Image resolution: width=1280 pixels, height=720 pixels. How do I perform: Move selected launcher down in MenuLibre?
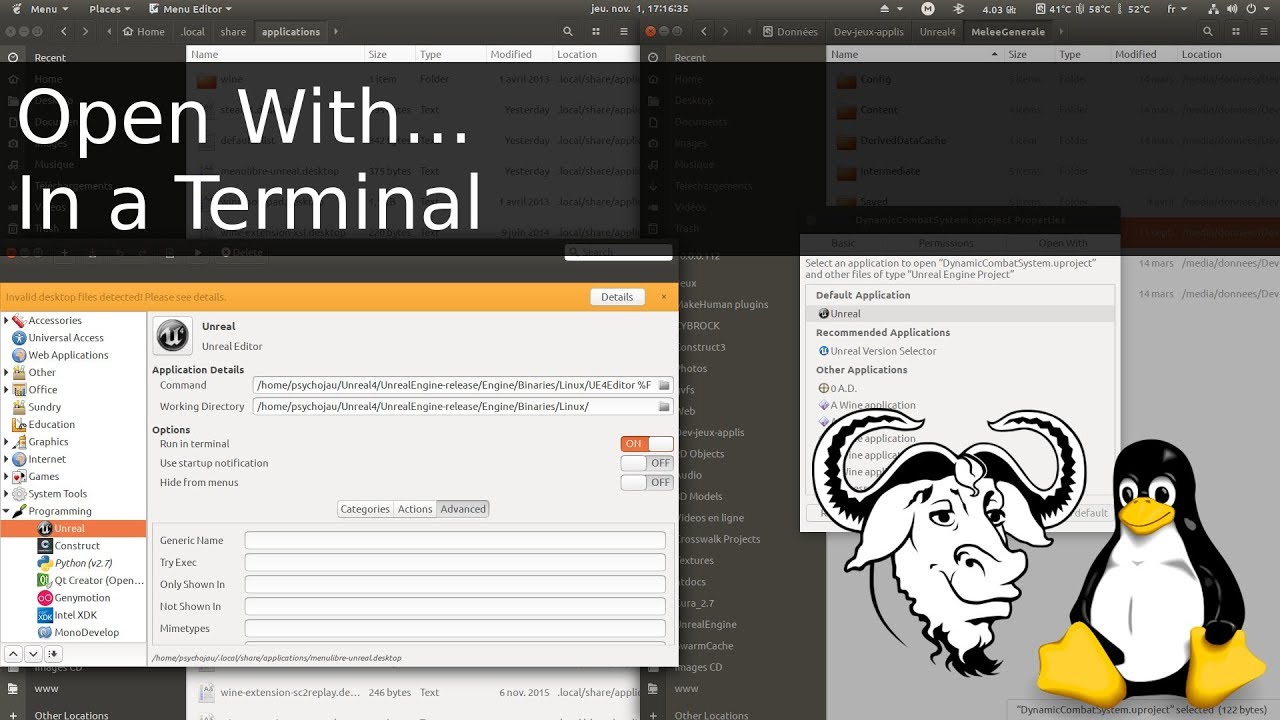coord(33,653)
